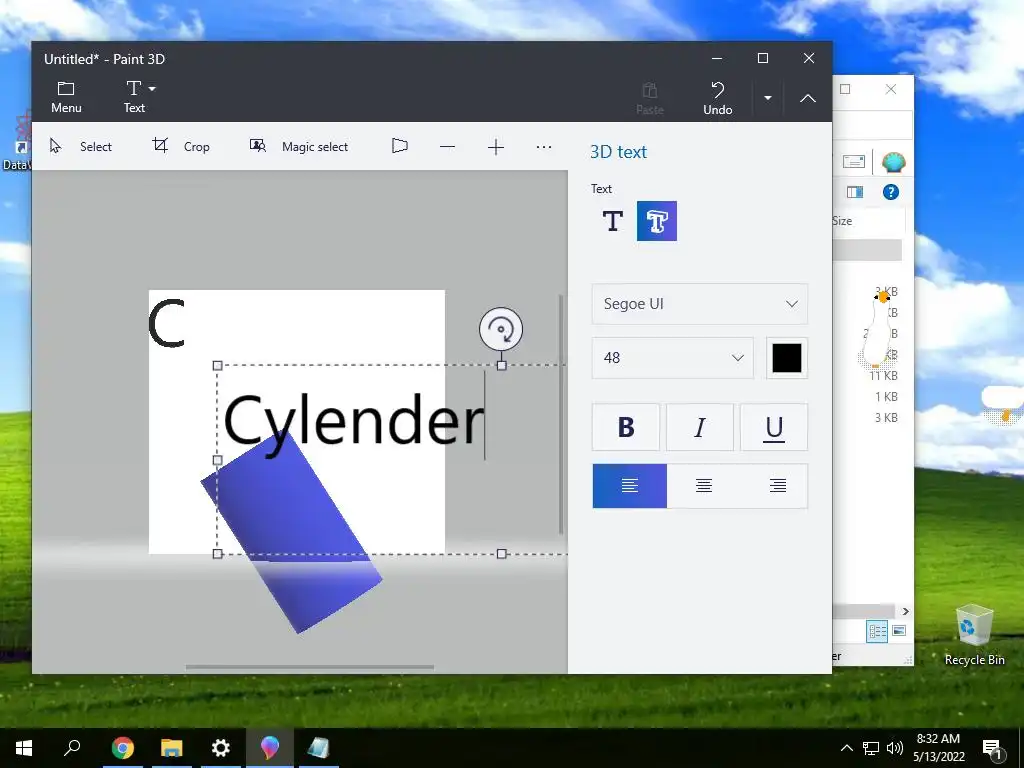Toggle Italic formatting
This screenshot has height=768, width=1024.
[699, 427]
